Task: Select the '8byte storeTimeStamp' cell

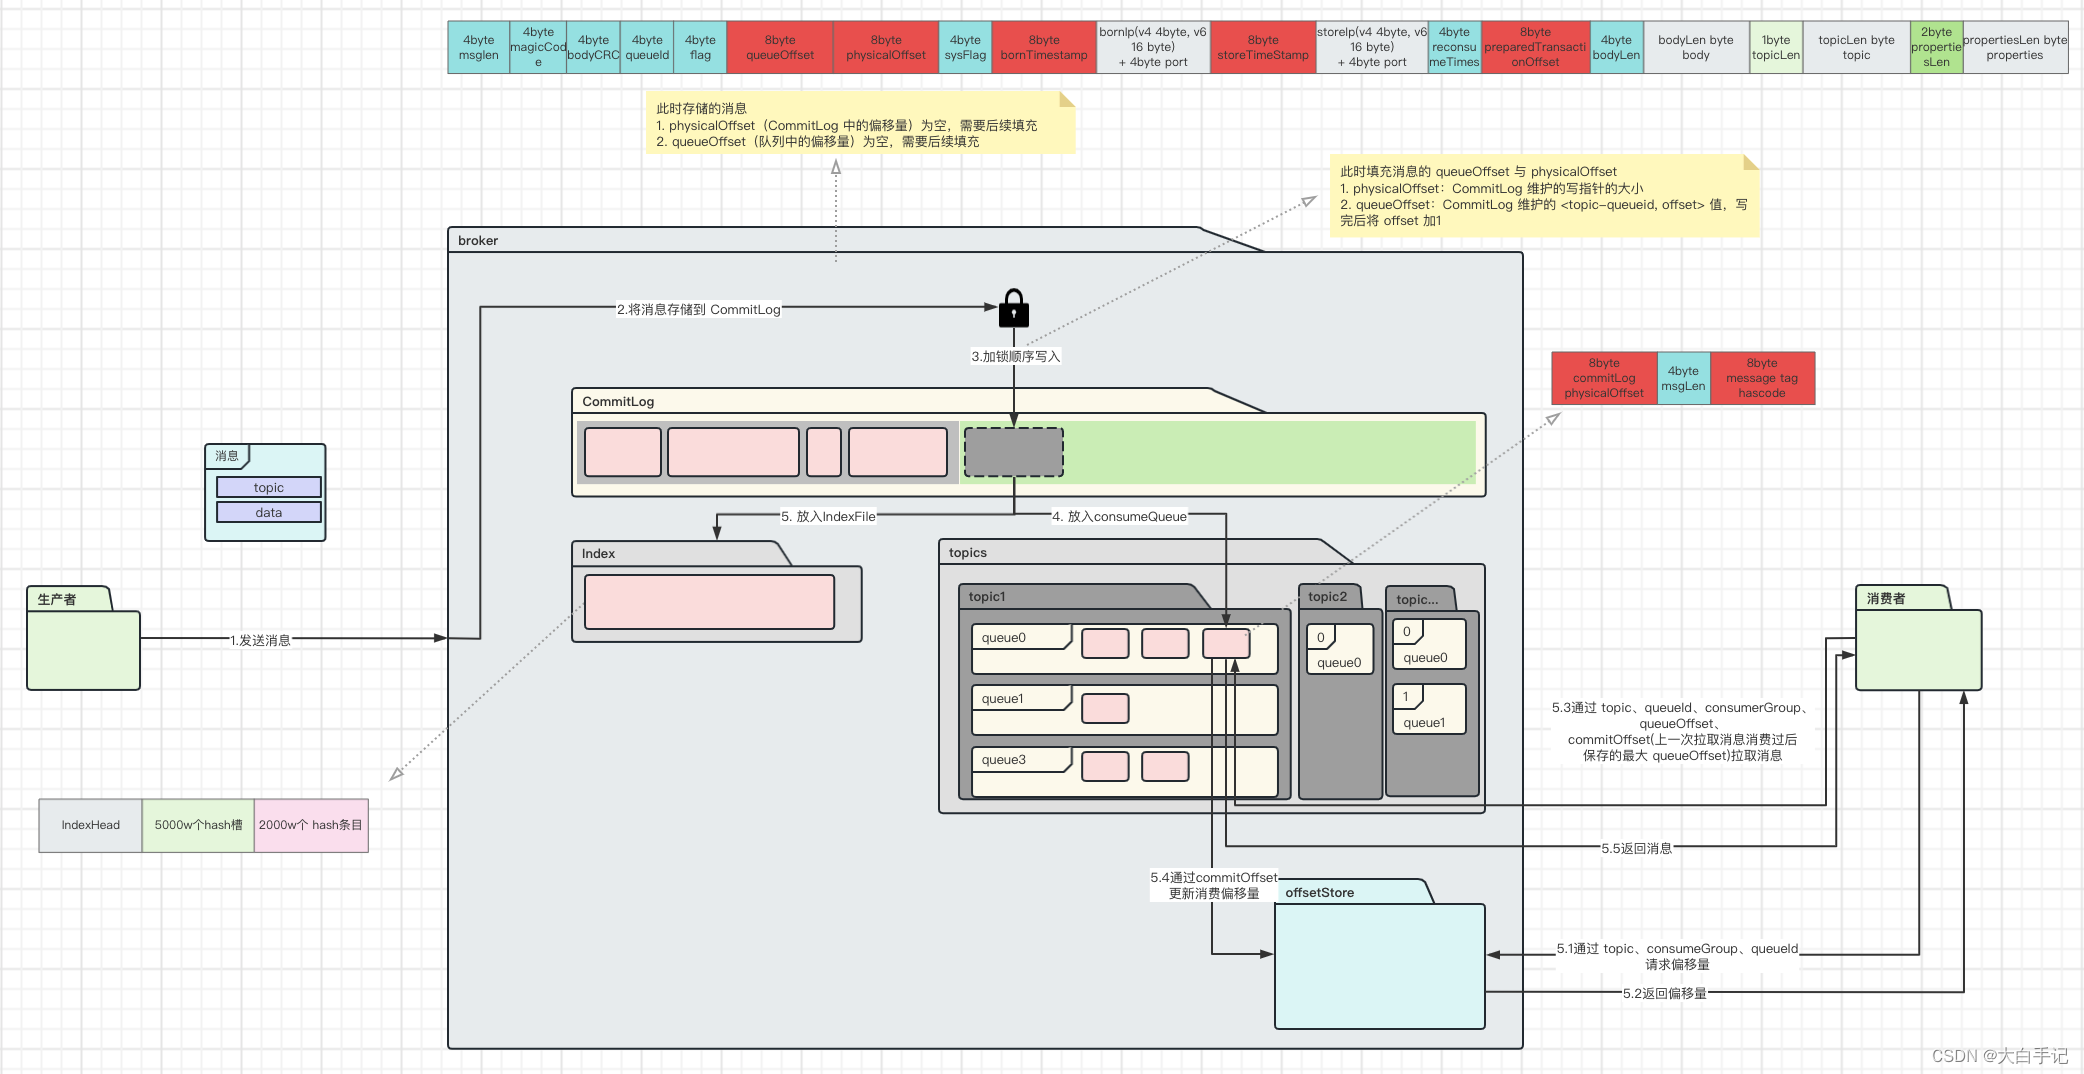Action: coord(1263,47)
